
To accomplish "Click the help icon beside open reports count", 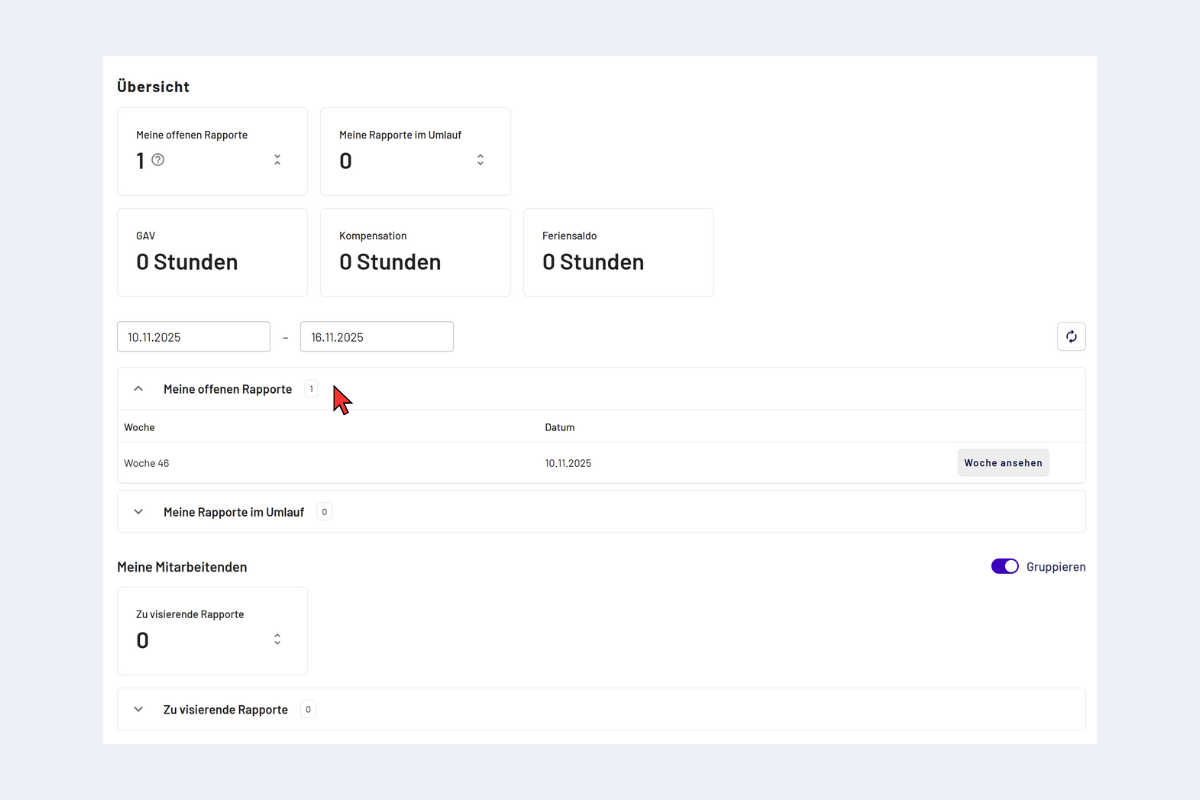I will (158, 160).
